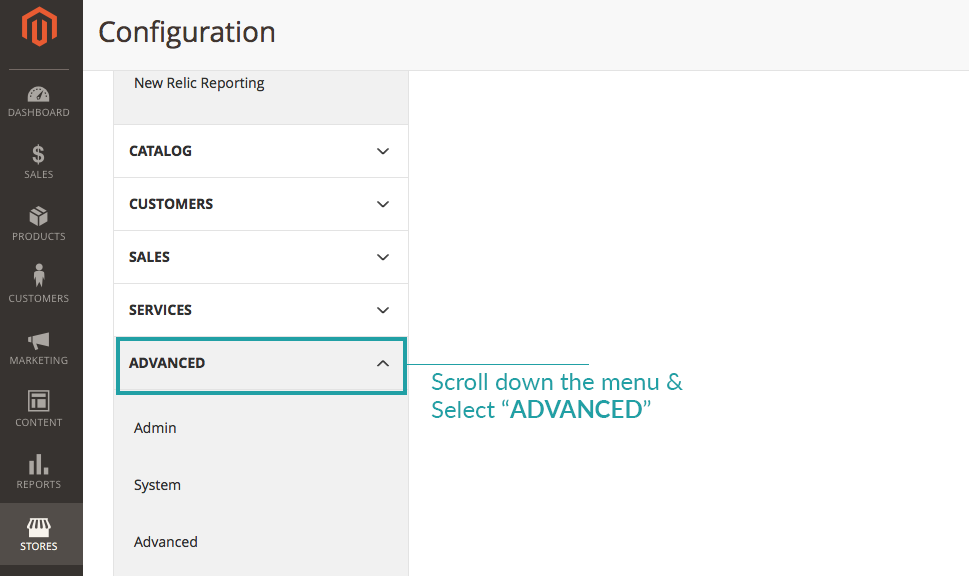This screenshot has width=969, height=576.
Task: Select the ADVANCED section header label
Action: [167, 363]
